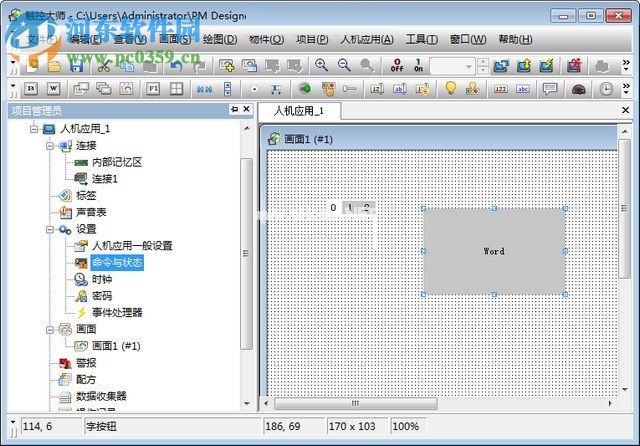Select the character entry 'ab' tool

pos(400,89)
